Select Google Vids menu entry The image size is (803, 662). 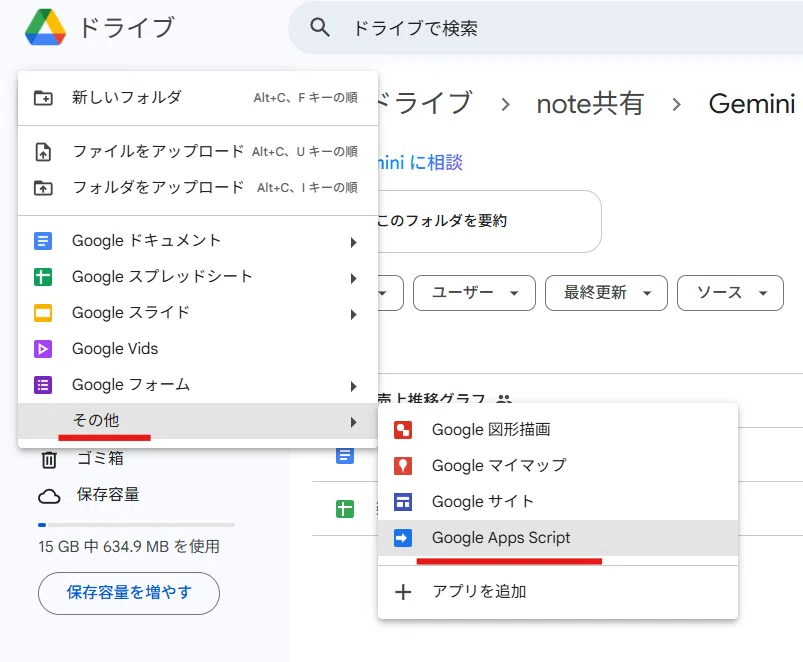tap(198, 349)
